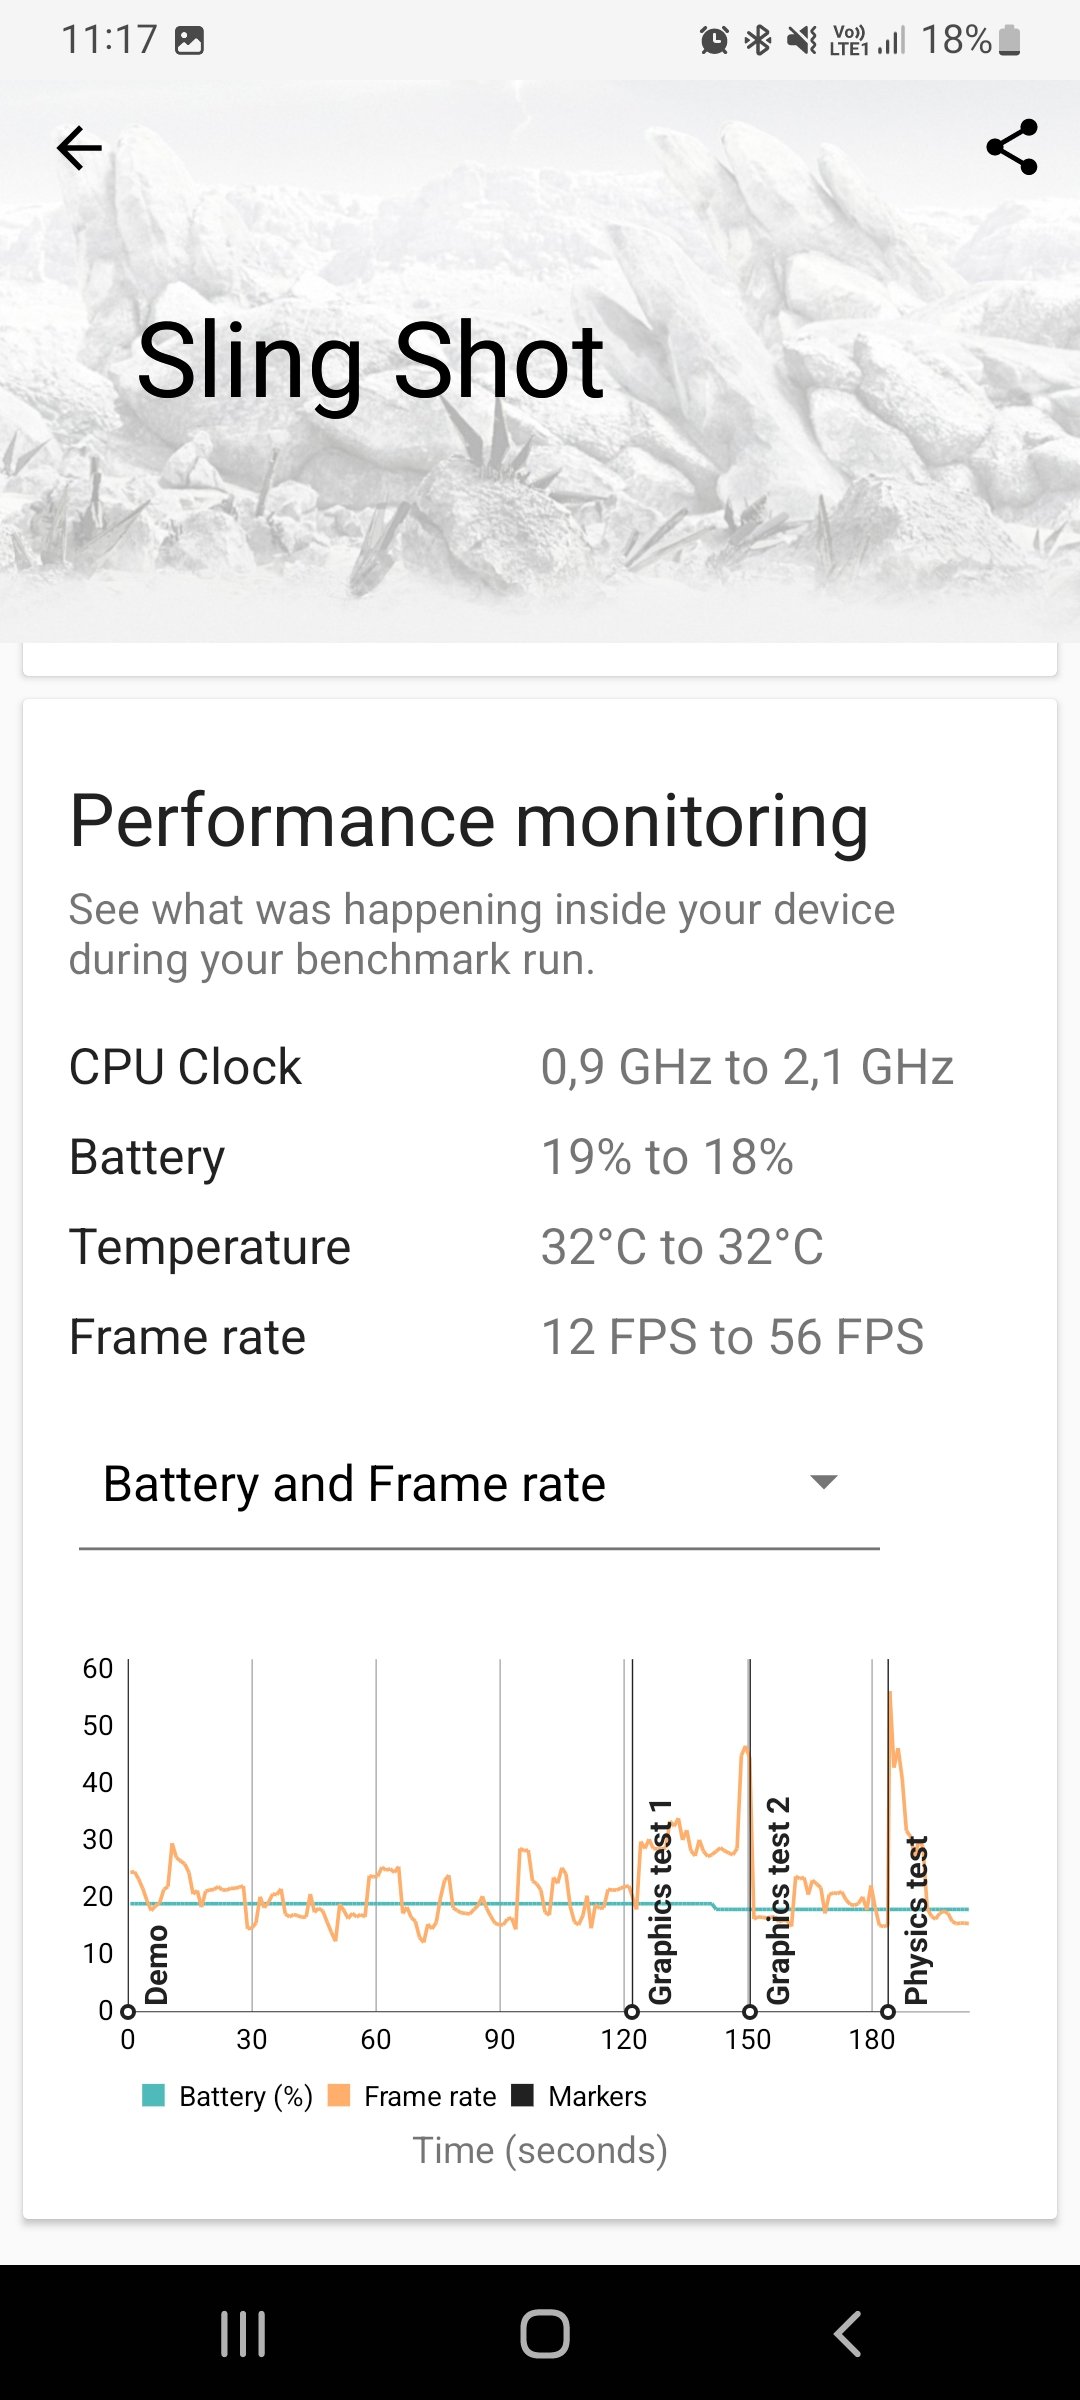Tap the alarm icon in status bar
The width and height of the screenshot is (1080, 2400).
tap(714, 40)
